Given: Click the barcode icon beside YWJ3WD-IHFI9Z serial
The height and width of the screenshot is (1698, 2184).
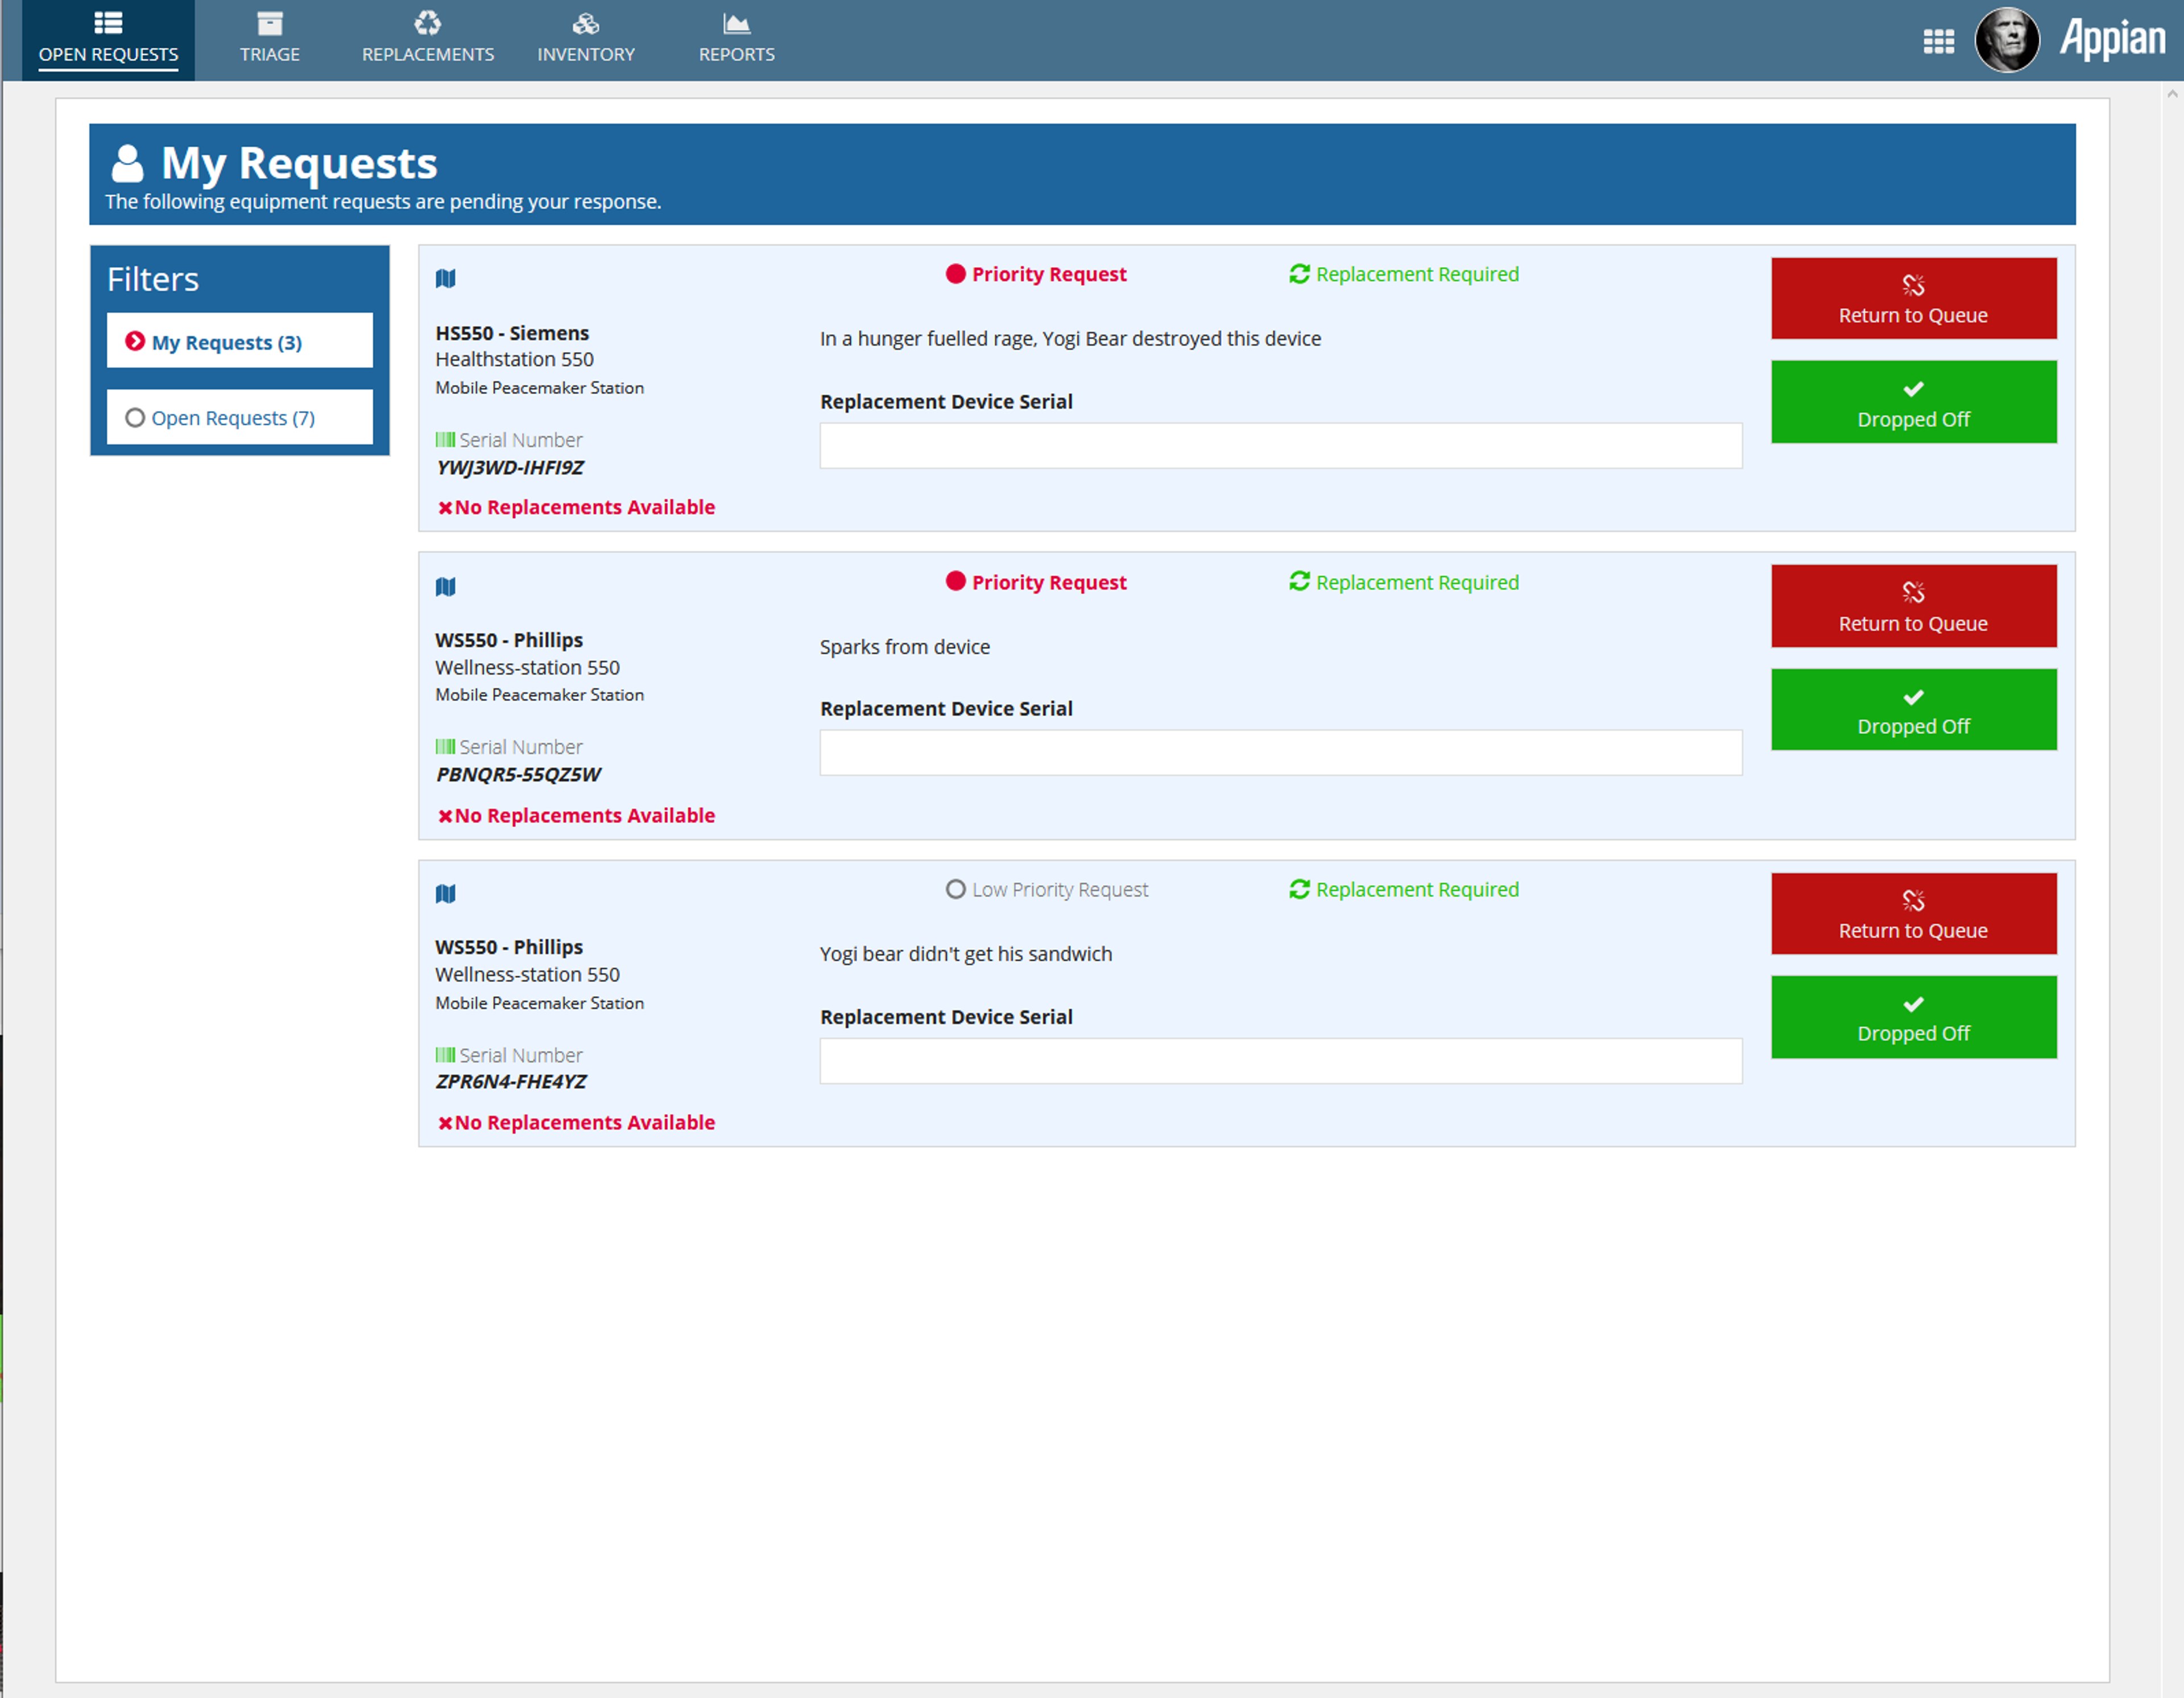Looking at the screenshot, I should (445, 439).
